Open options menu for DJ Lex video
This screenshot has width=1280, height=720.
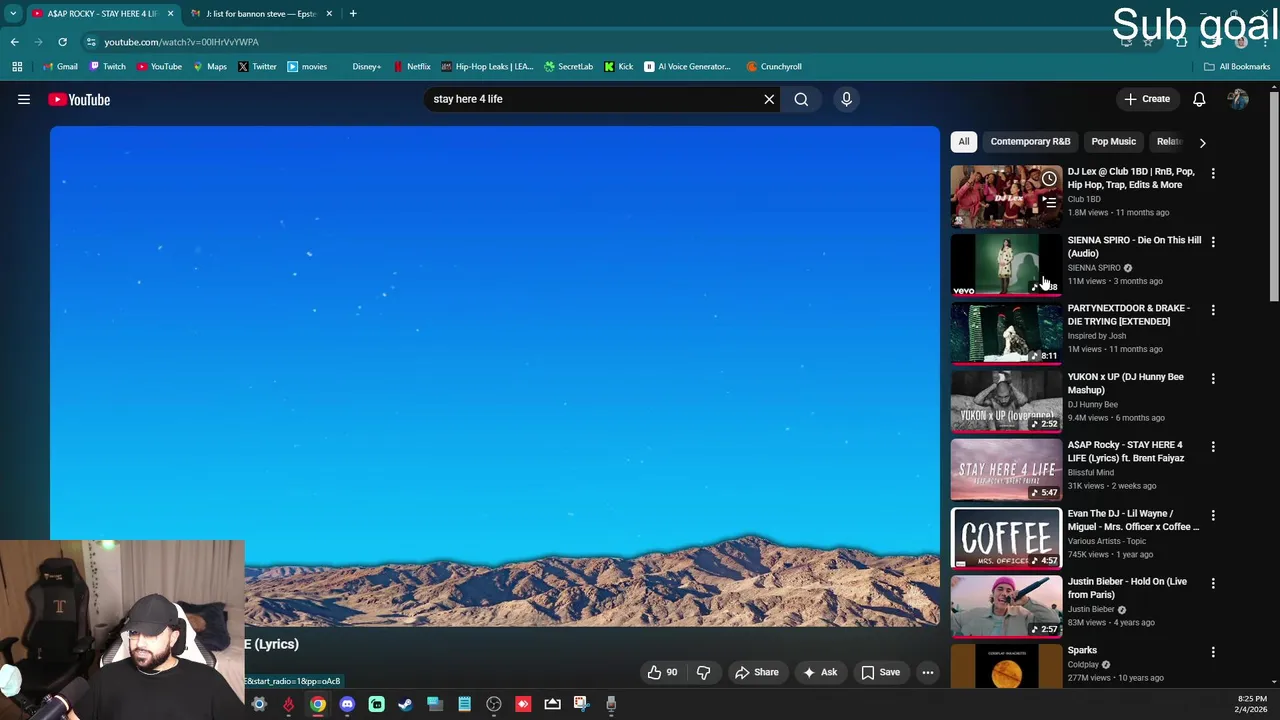tap(1213, 173)
